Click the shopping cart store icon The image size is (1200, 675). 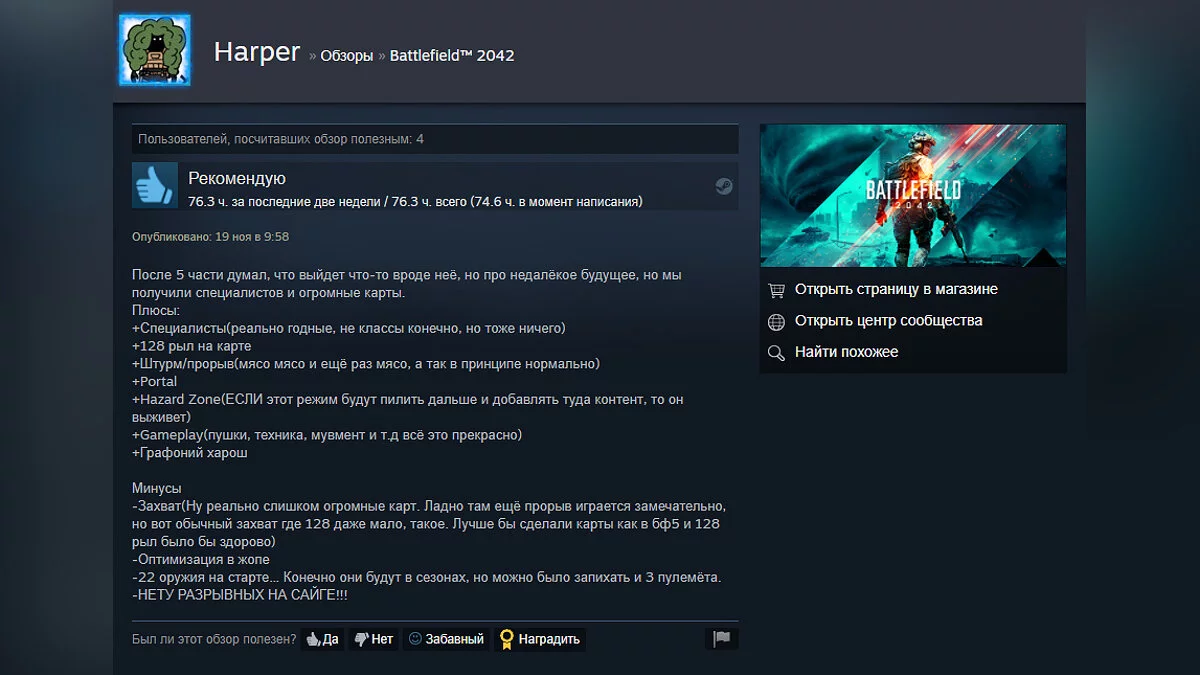[776, 290]
